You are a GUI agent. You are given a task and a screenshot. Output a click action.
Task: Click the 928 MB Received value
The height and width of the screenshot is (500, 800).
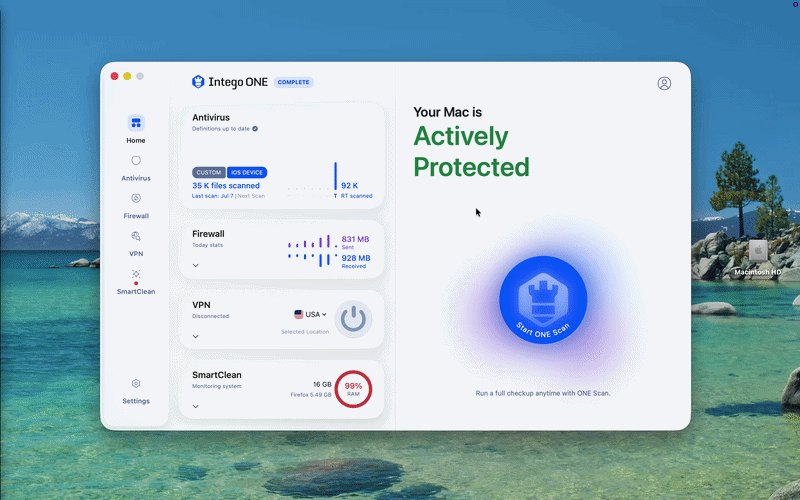[x=356, y=258]
